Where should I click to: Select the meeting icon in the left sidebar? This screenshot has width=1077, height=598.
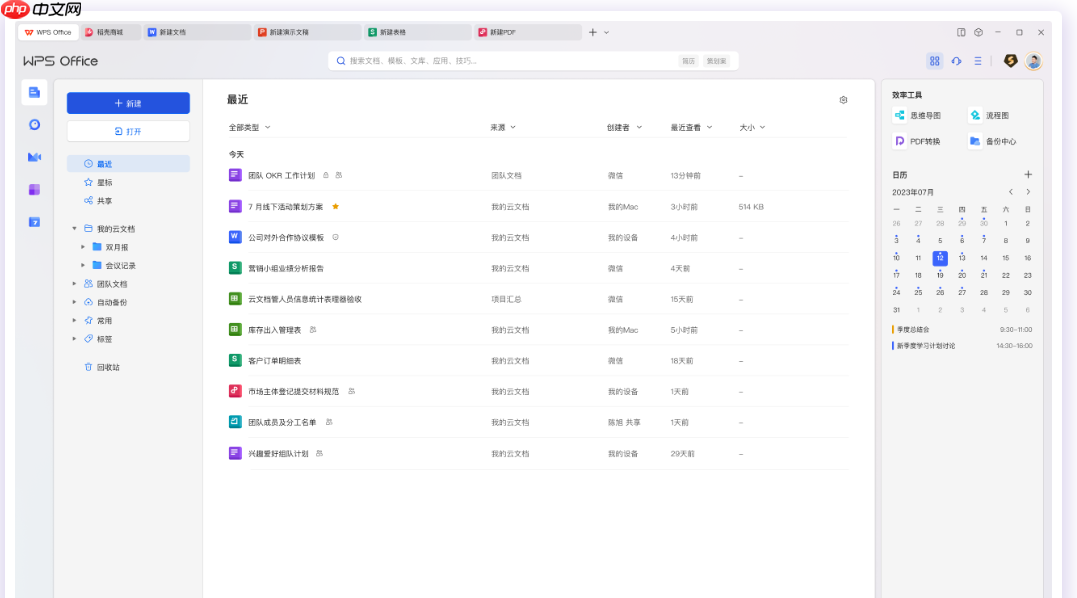pyautogui.click(x=33, y=157)
